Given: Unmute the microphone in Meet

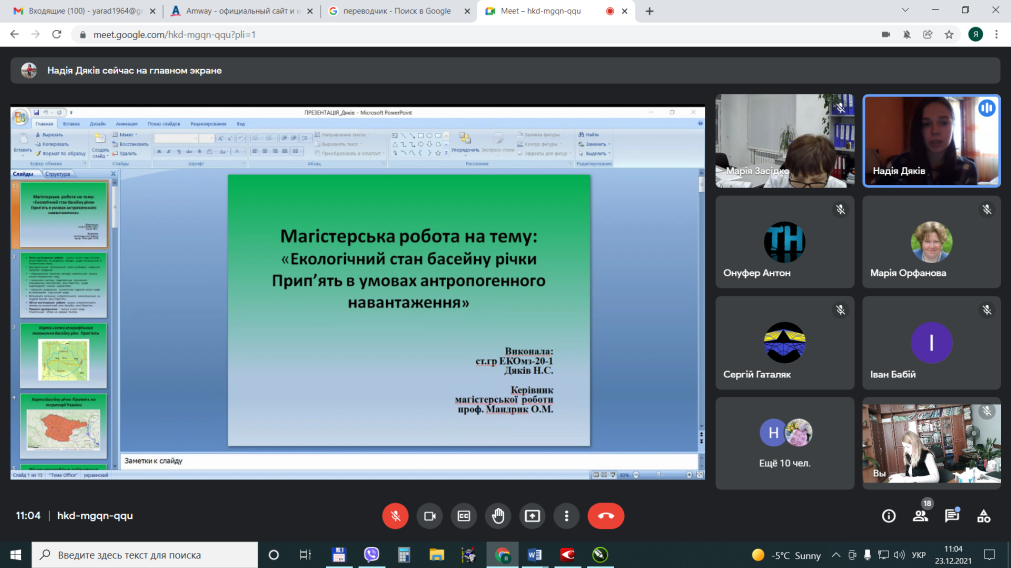Looking at the screenshot, I should 395,516.
